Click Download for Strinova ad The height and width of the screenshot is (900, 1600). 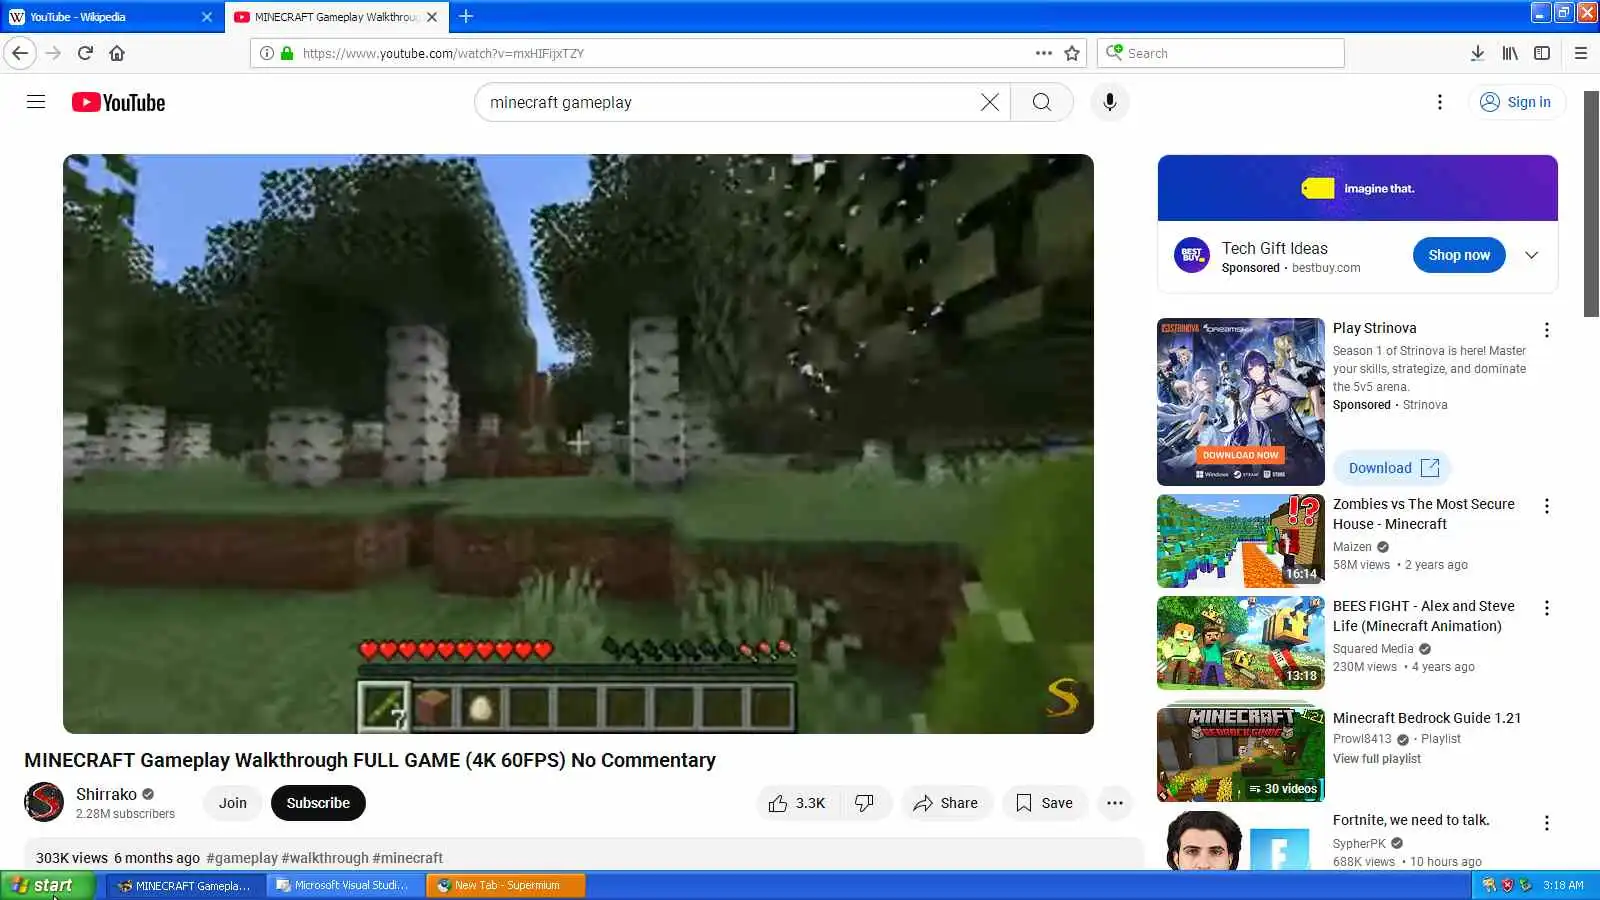(1392, 468)
